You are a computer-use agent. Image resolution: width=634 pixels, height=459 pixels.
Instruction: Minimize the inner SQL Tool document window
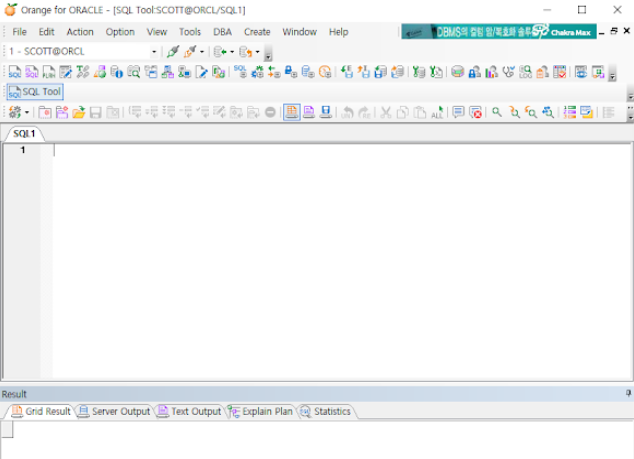tap(602, 32)
